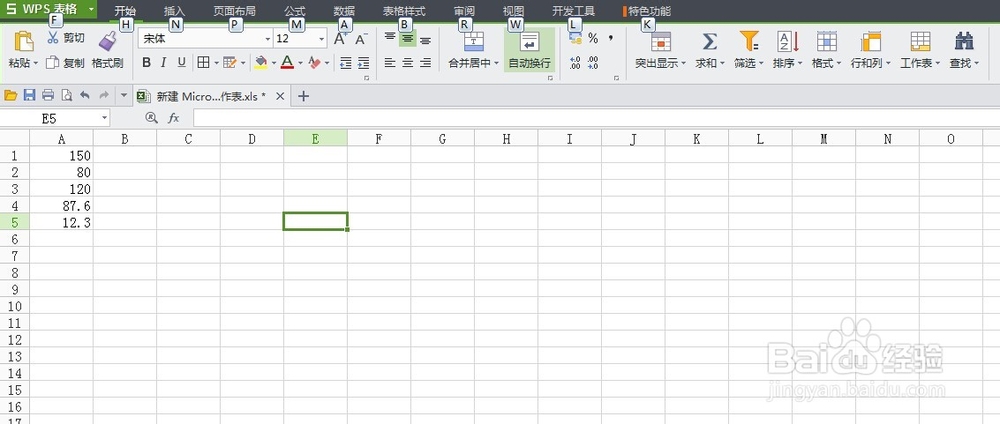Image resolution: width=1000 pixels, height=424 pixels.
Task: Click the print icon in quick access bar
Action: click(47, 96)
